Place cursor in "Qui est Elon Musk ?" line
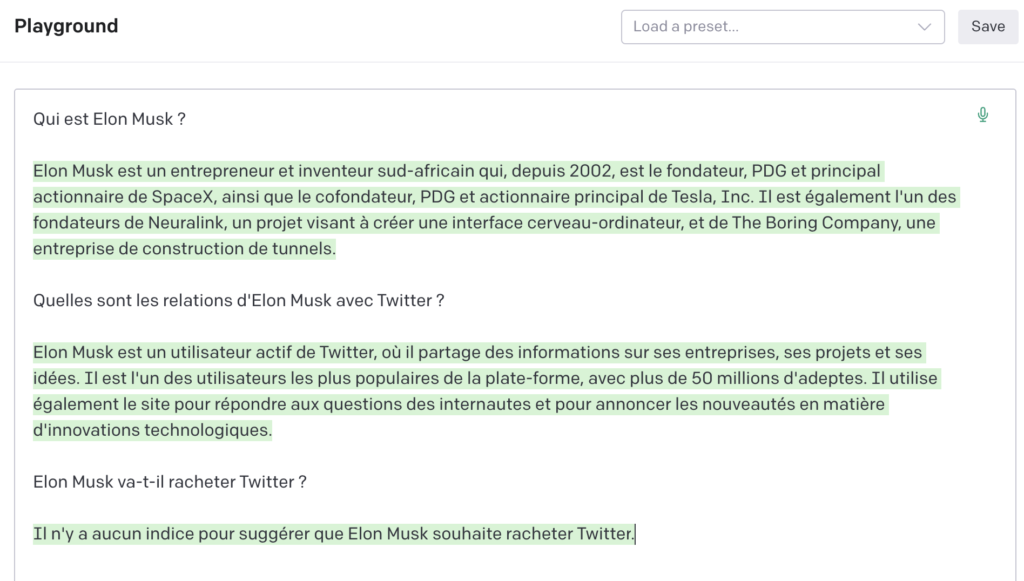Image resolution: width=1024 pixels, height=581 pixels. 109,119
